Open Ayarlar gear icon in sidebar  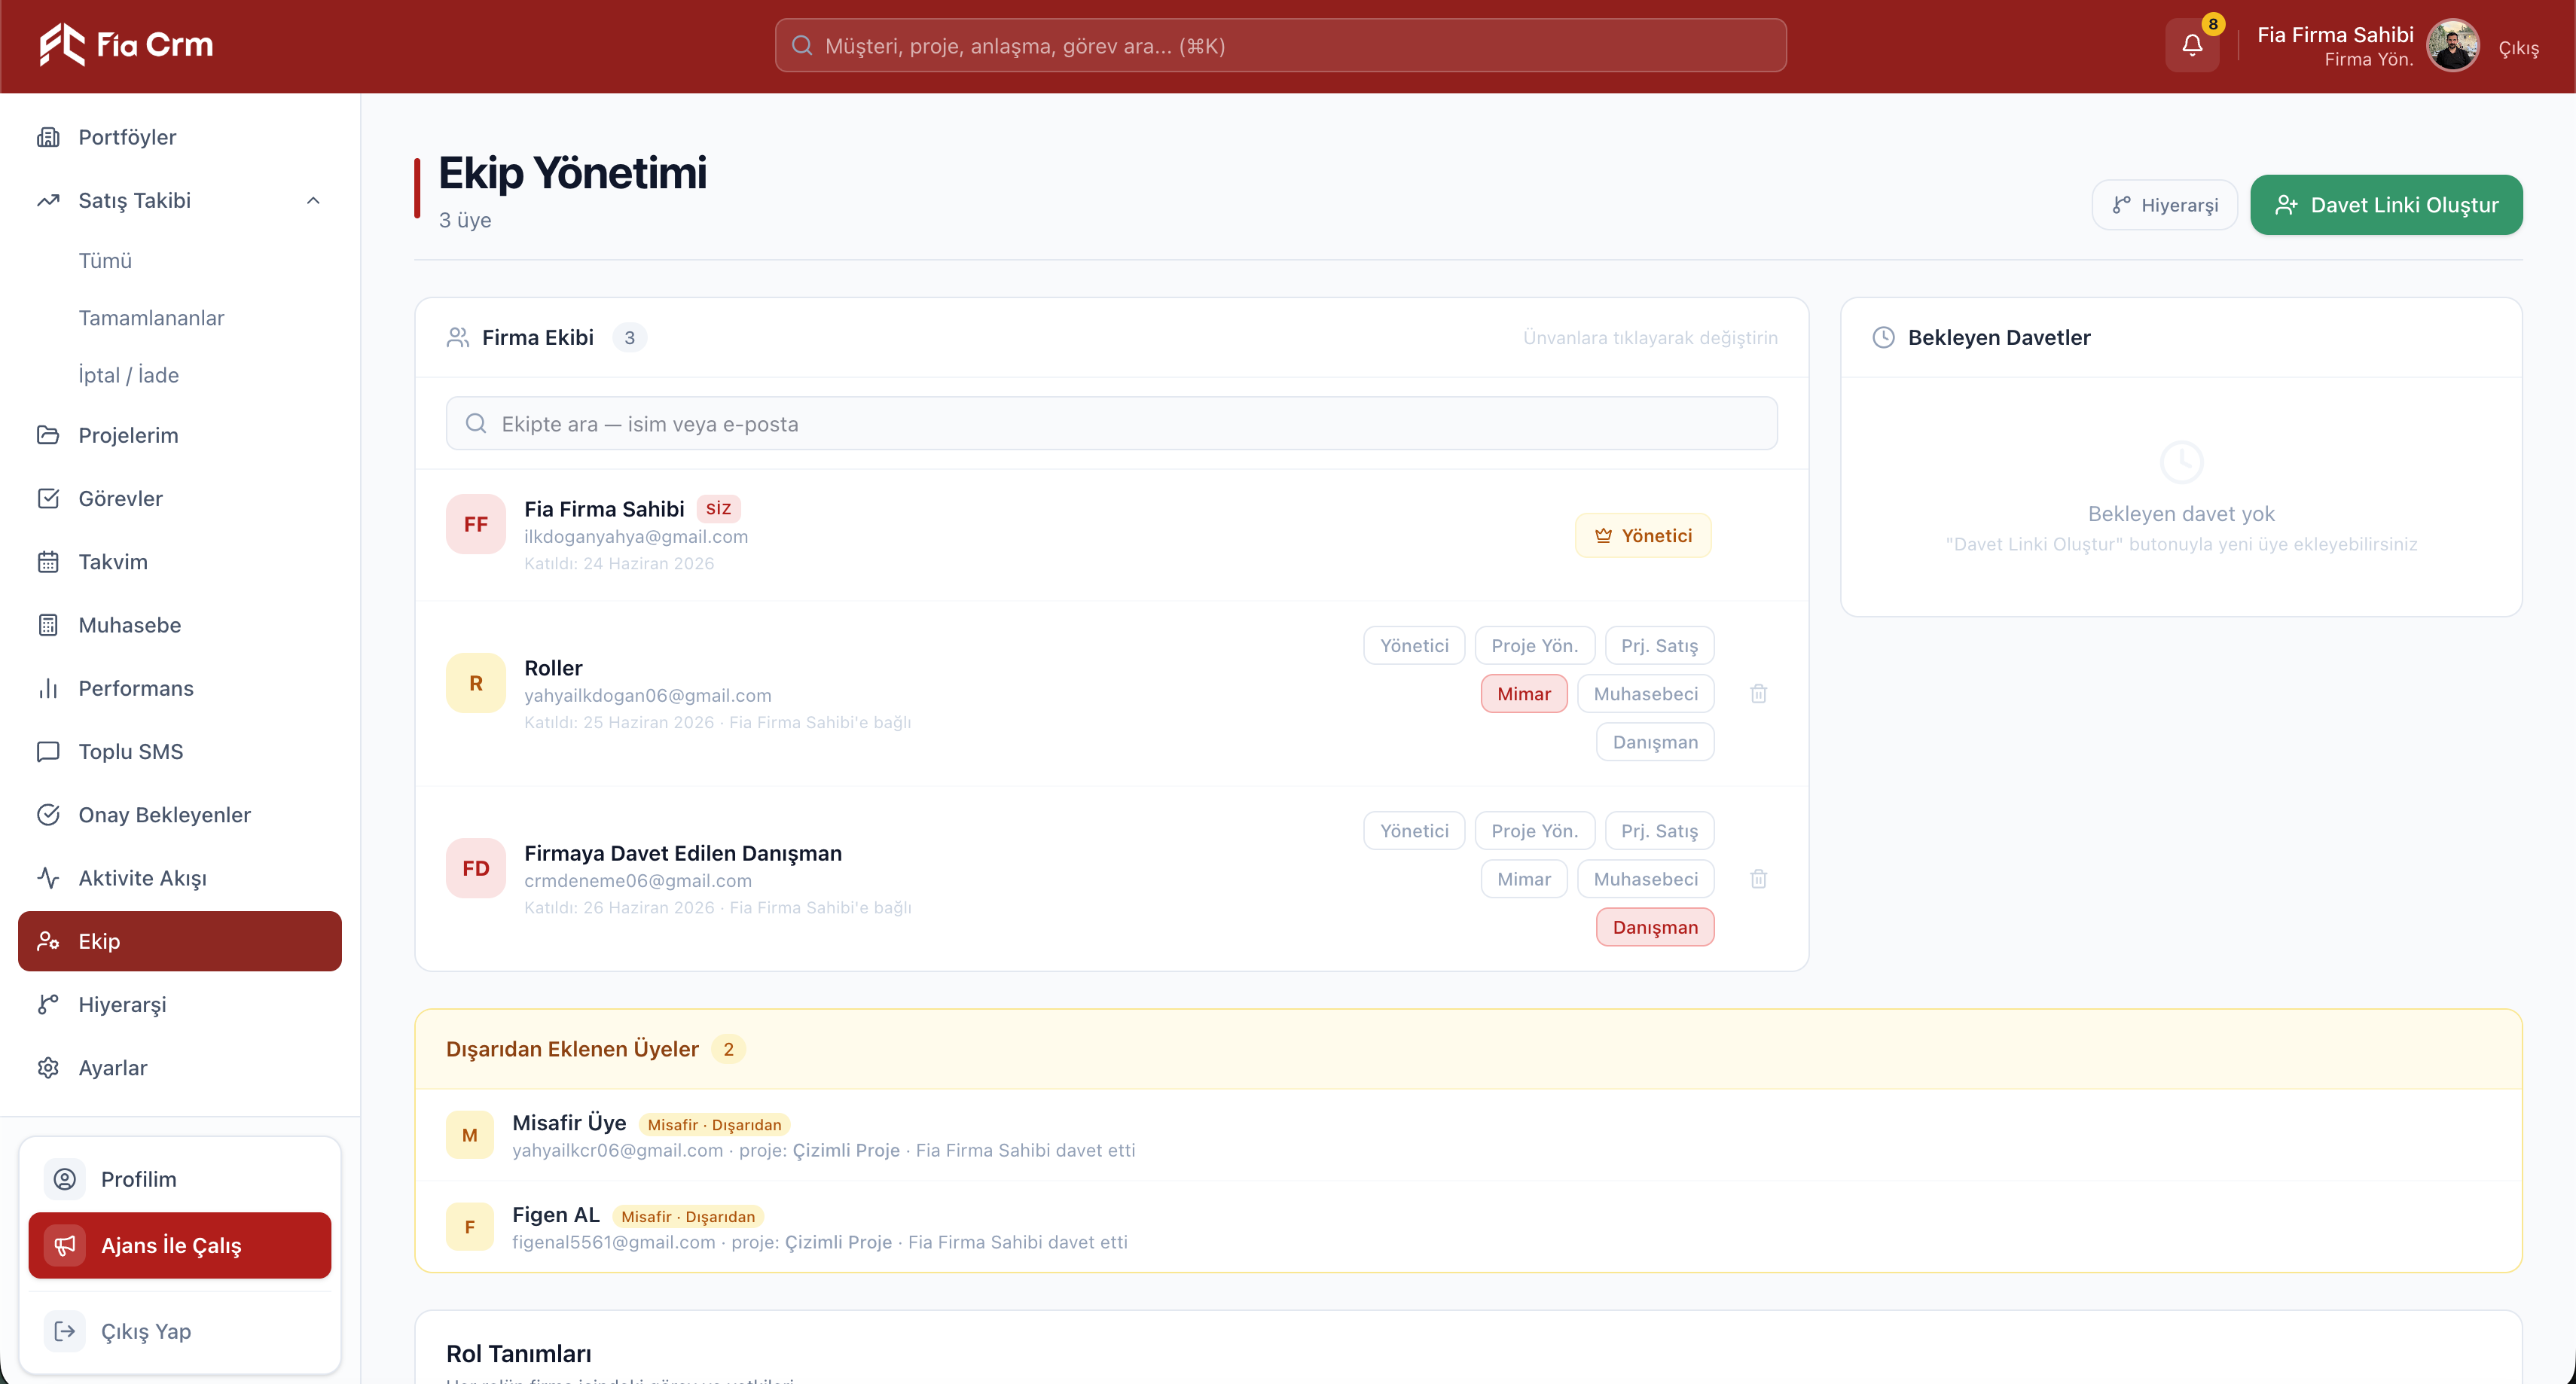[x=48, y=1068]
